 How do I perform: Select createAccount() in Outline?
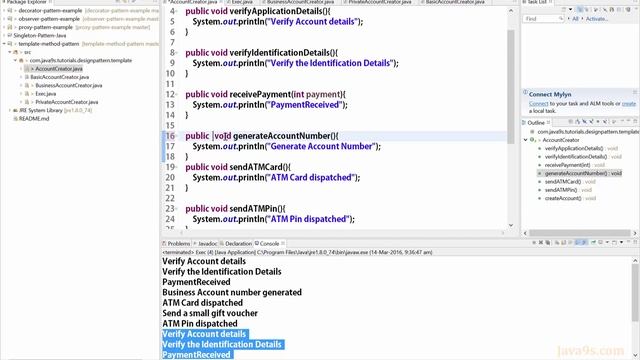[x=570, y=198]
